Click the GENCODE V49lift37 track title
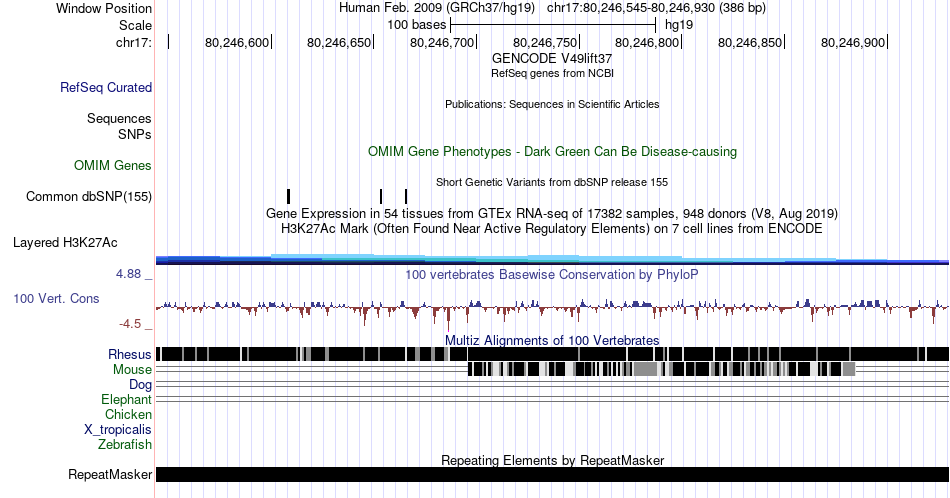This screenshot has height=498, width=950. pyautogui.click(x=552, y=58)
